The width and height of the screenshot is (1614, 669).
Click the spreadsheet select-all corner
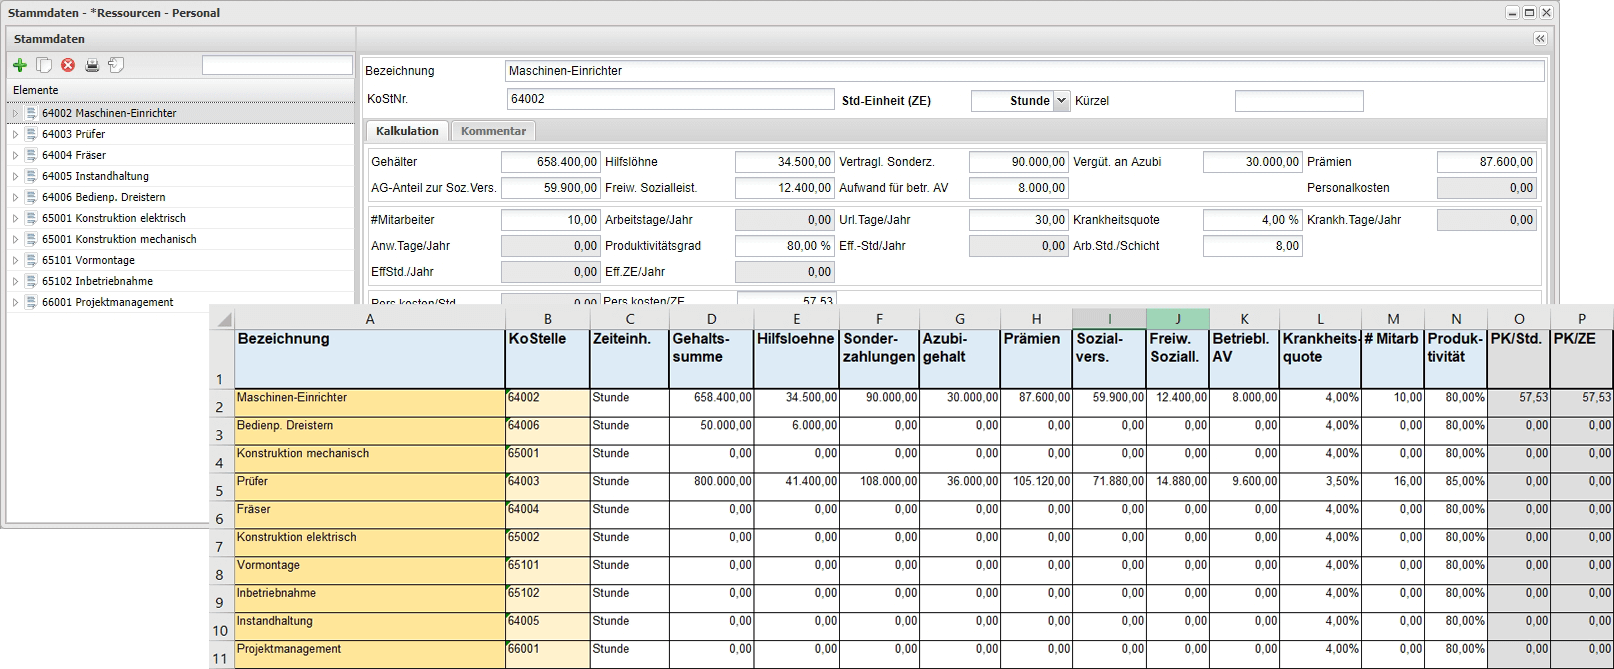pyautogui.click(x=221, y=319)
